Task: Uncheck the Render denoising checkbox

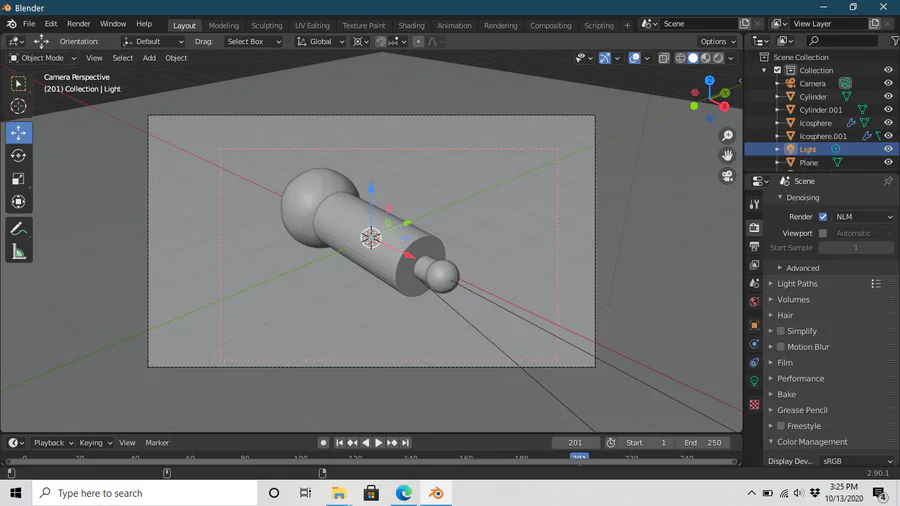Action: pos(823,217)
